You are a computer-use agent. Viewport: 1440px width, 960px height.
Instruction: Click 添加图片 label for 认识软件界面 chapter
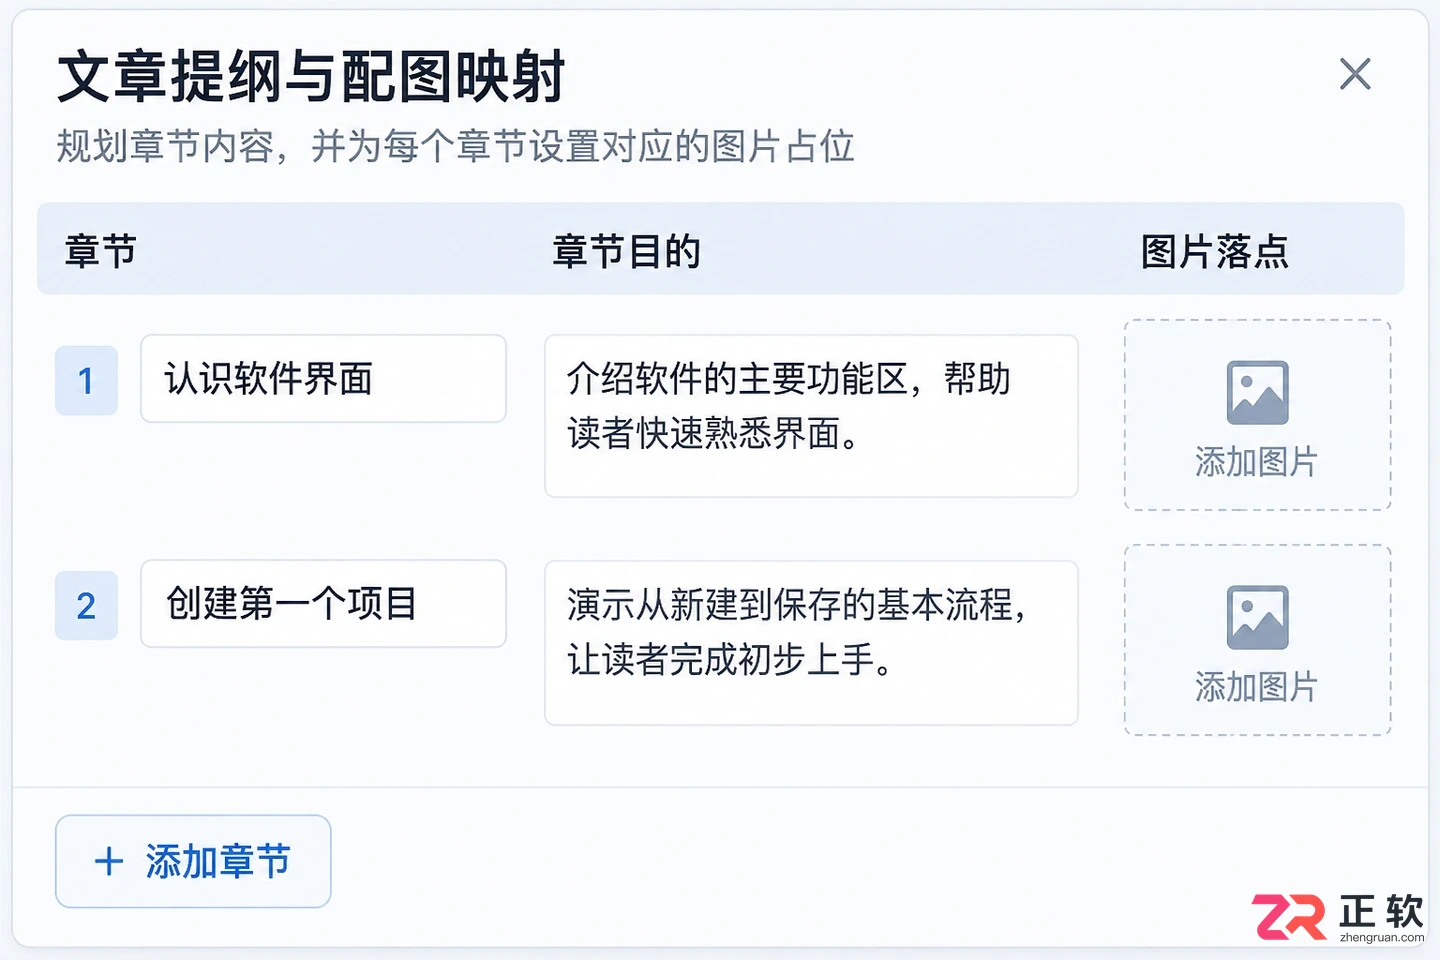click(x=1257, y=462)
